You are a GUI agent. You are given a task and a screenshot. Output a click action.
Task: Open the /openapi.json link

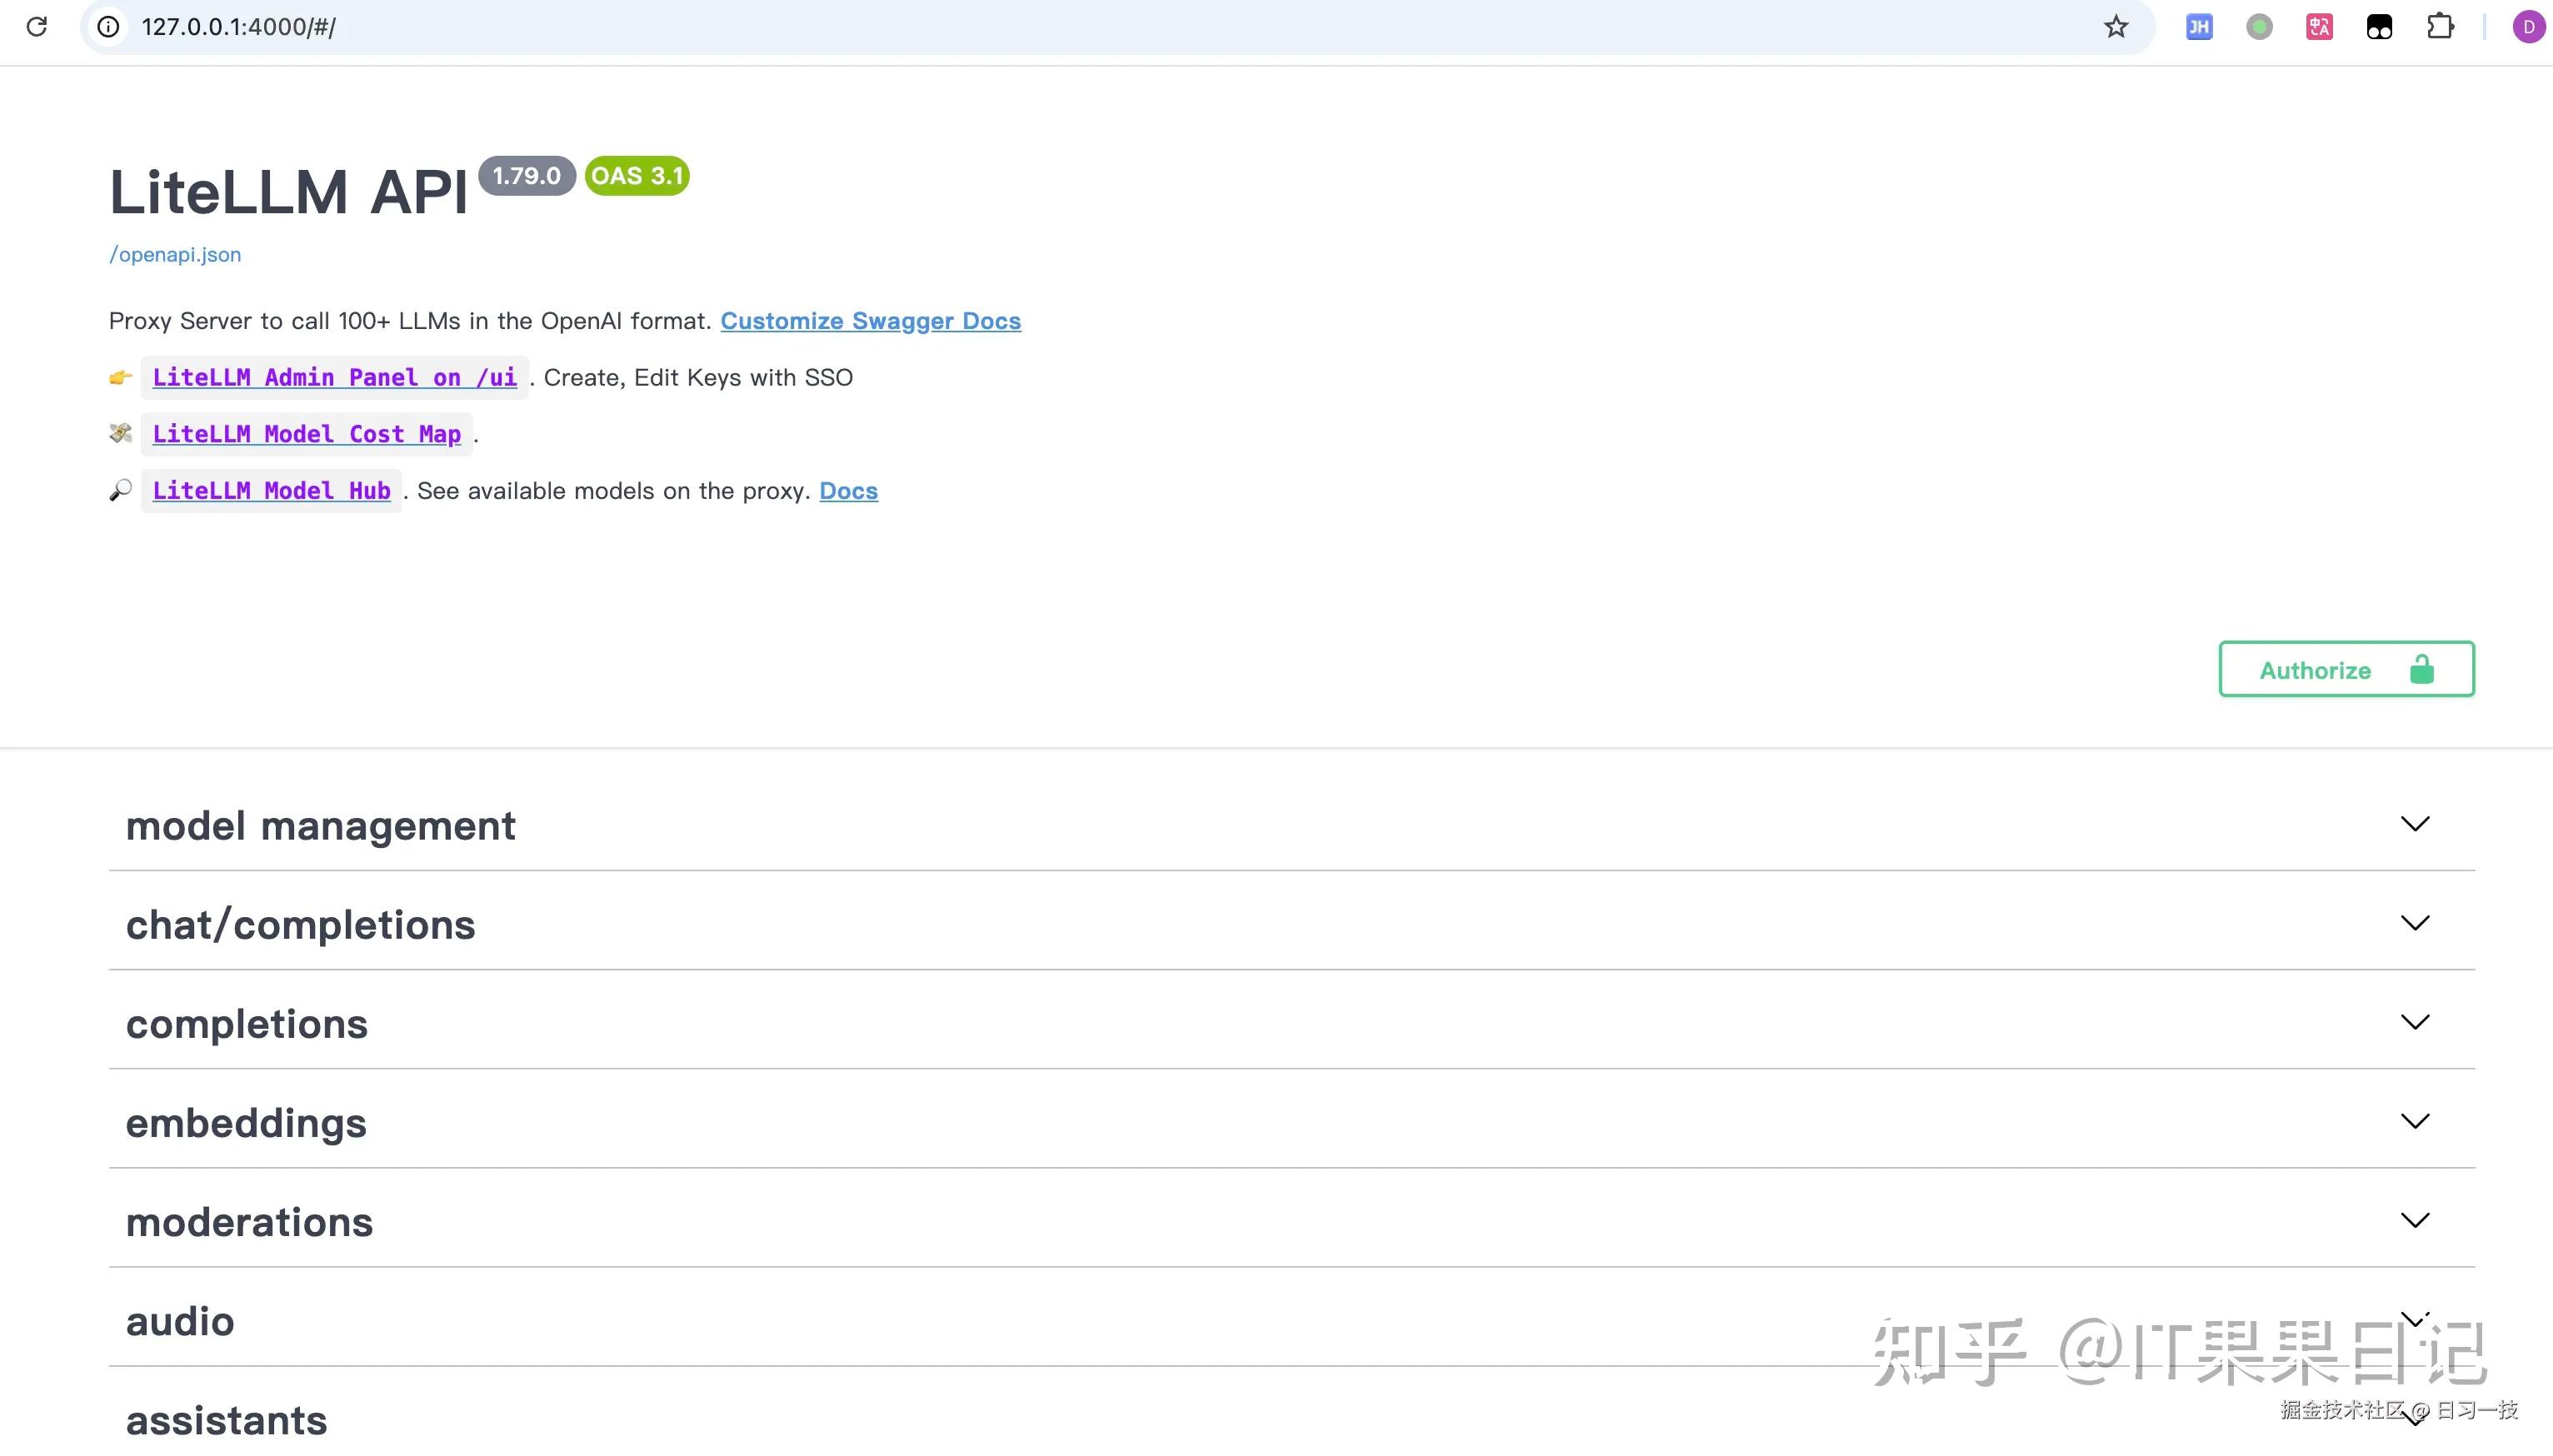point(175,254)
